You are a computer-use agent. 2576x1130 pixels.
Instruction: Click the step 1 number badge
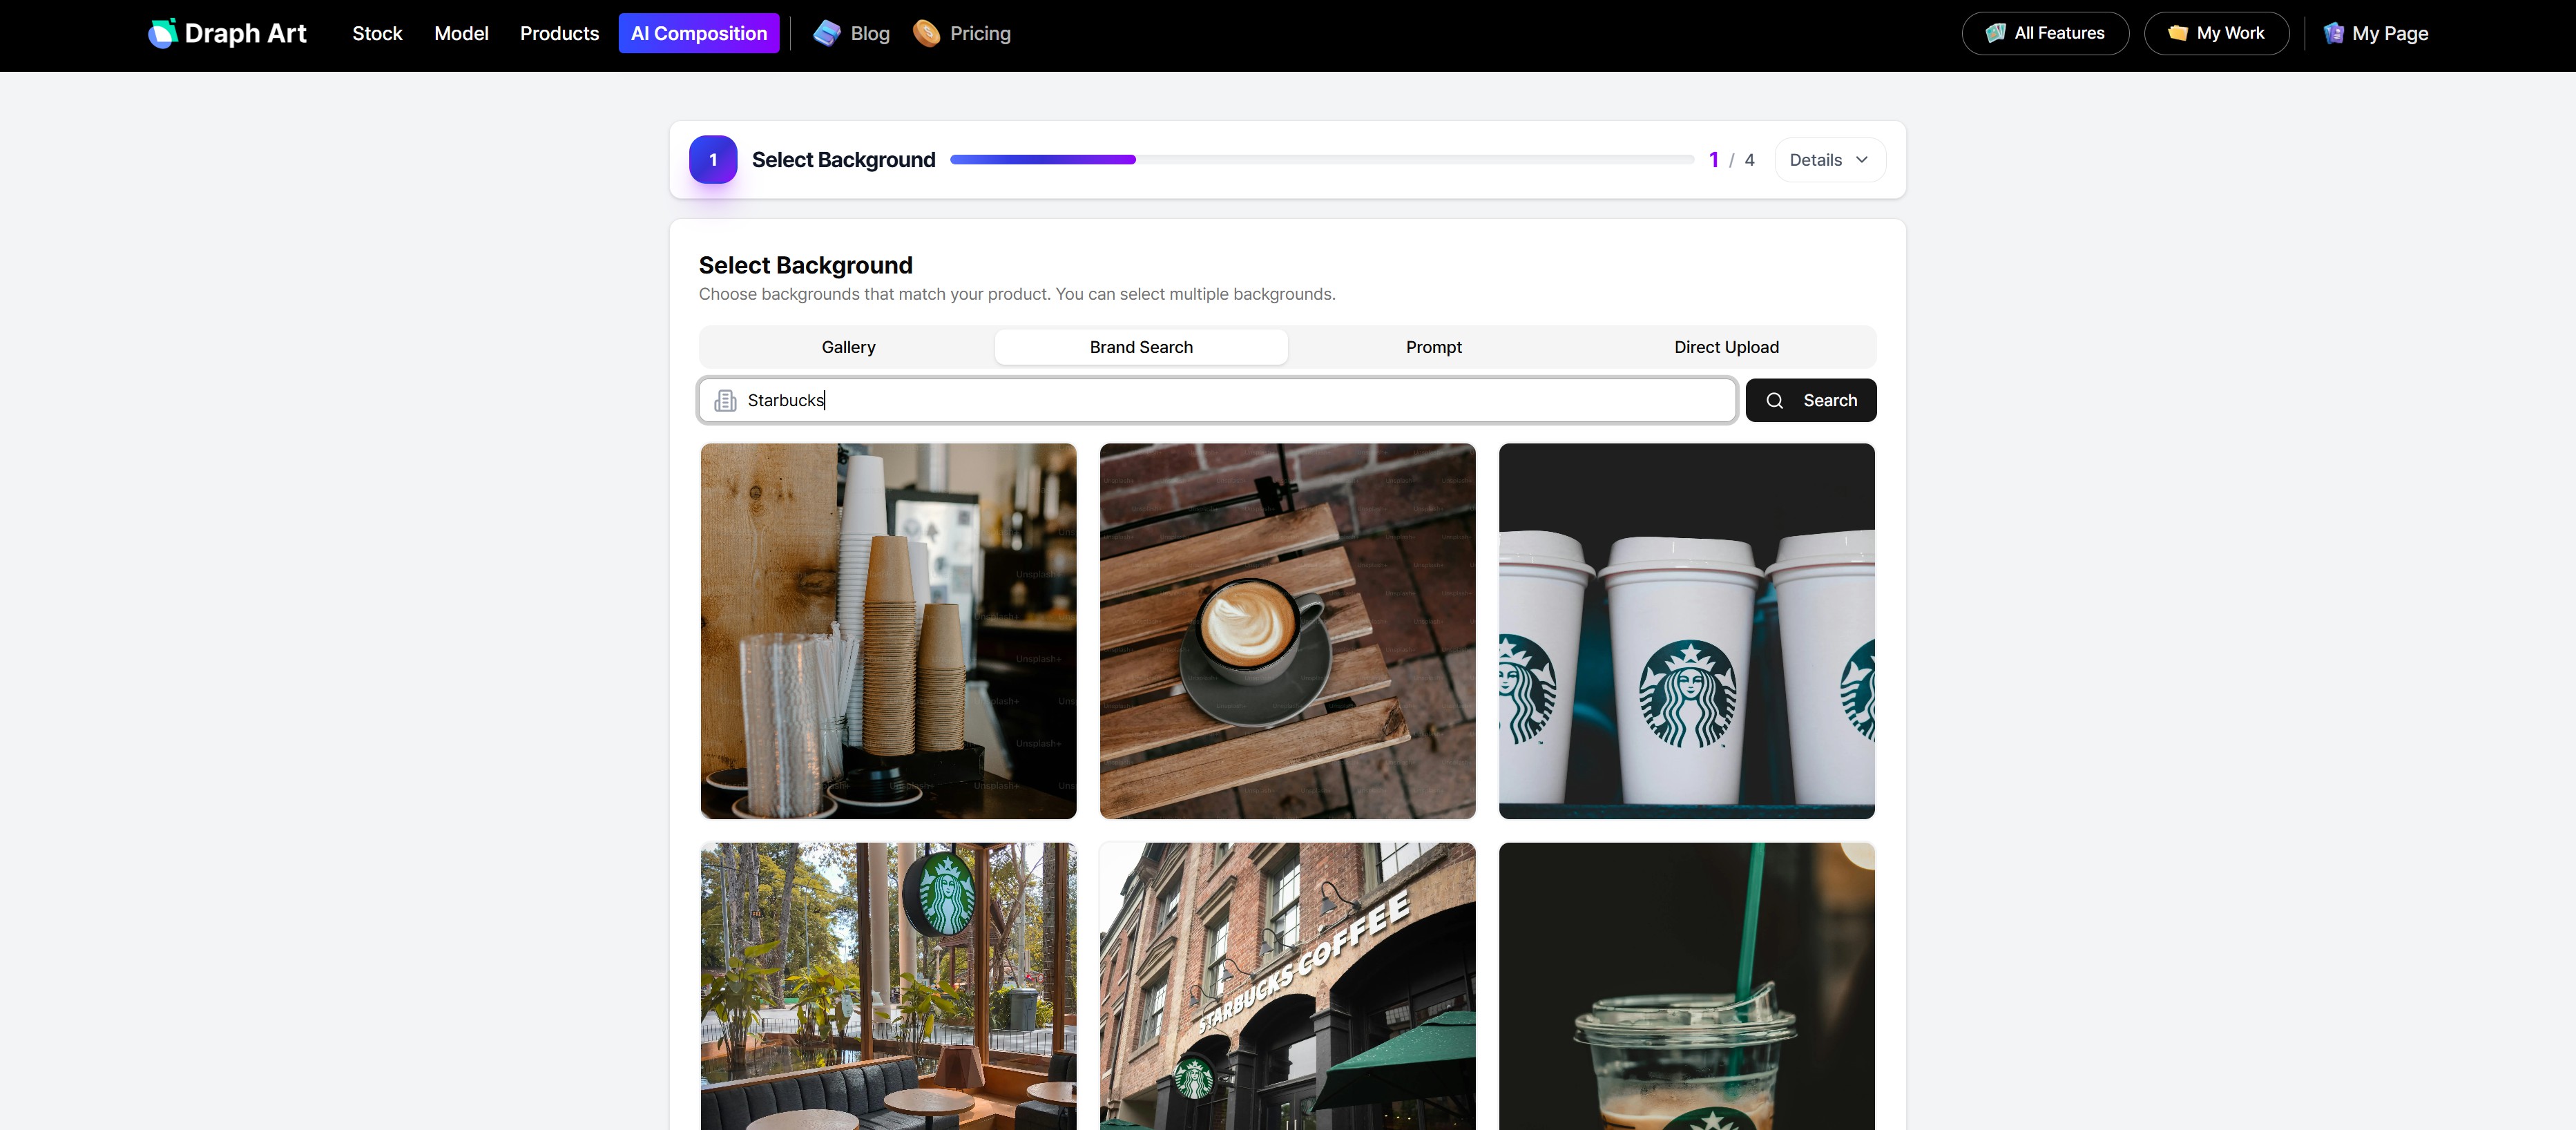713,160
